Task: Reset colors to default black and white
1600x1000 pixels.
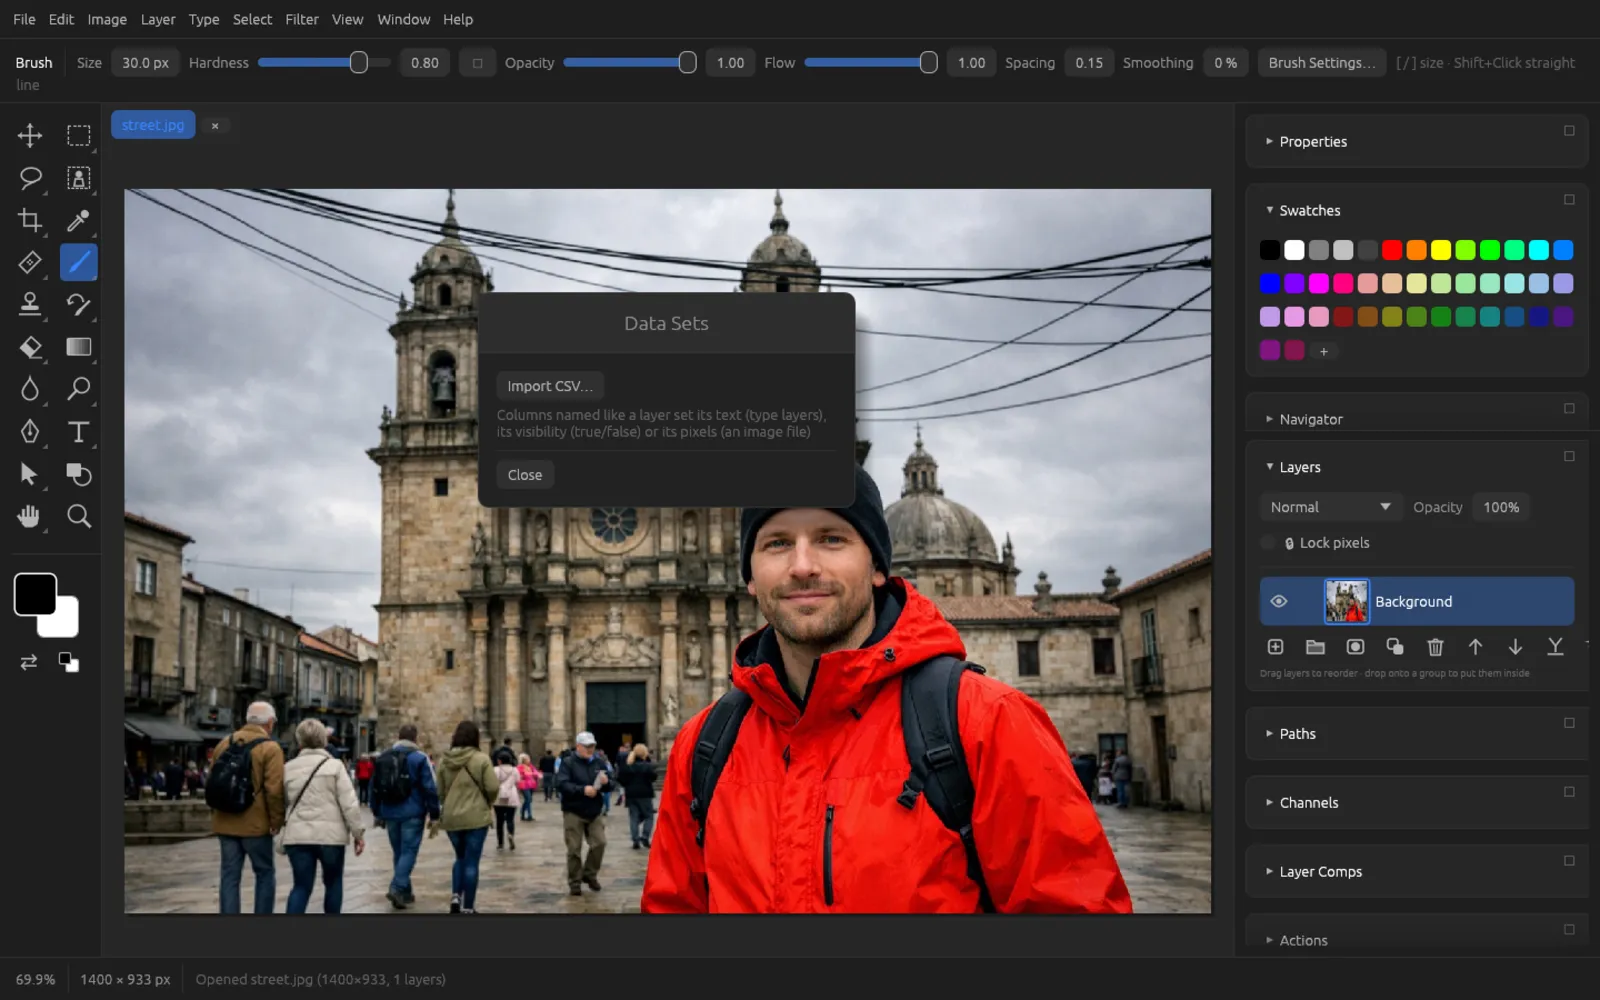Action: [x=68, y=662]
